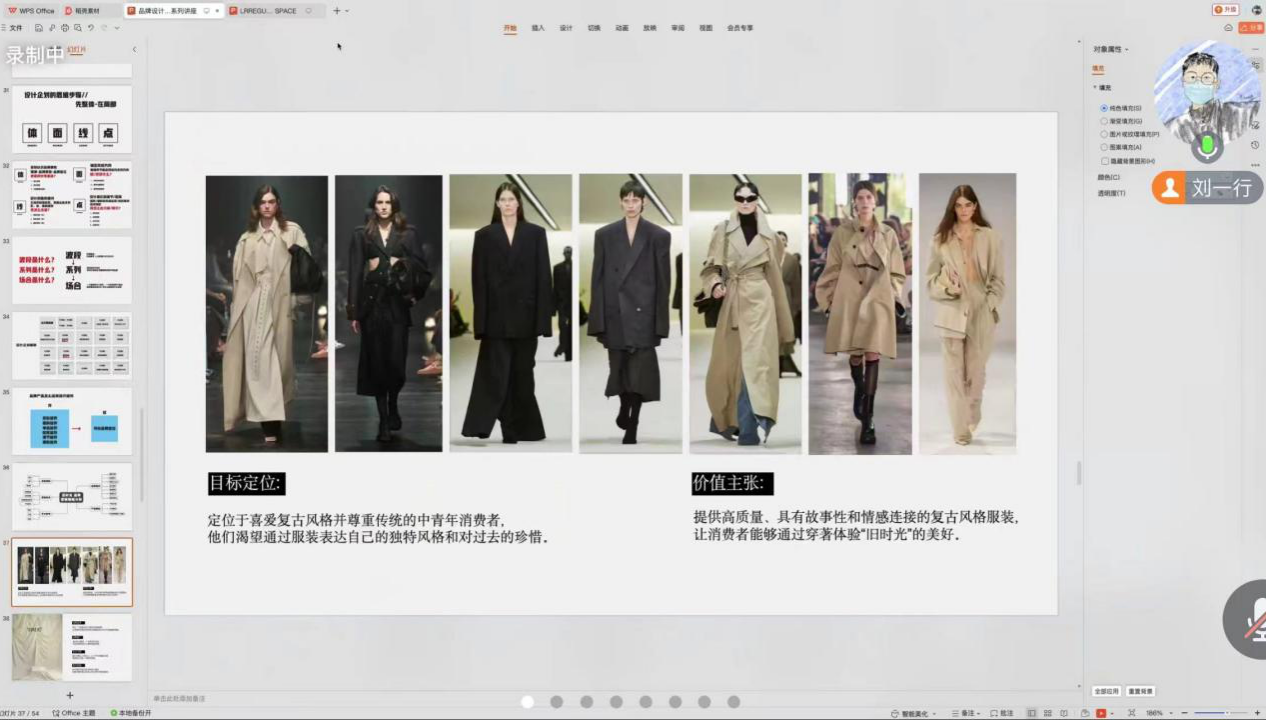Click the red slideshow play button in status bar
This screenshot has width=1267, height=720.
pyautogui.click(x=1101, y=713)
